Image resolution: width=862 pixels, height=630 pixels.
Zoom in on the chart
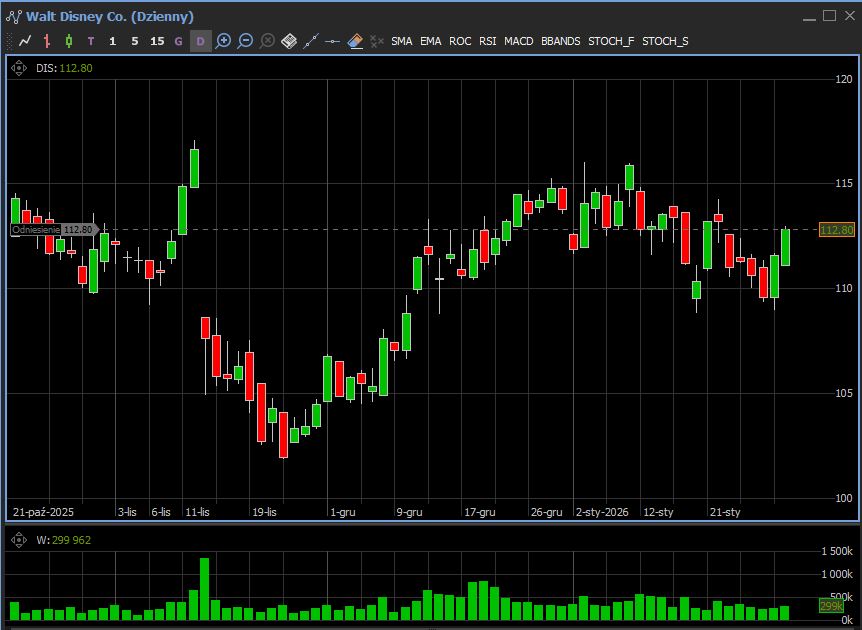(223, 41)
